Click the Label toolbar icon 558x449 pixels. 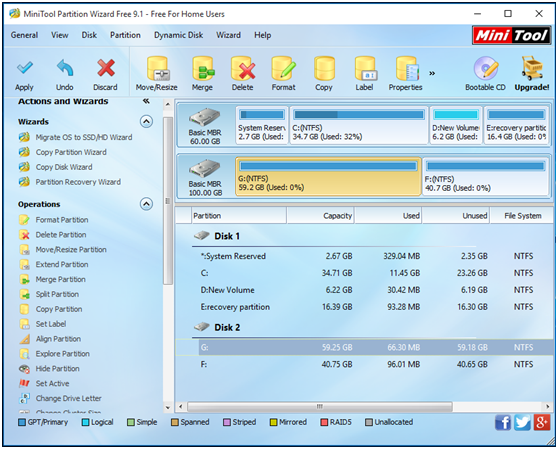pyautogui.click(x=365, y=68)
